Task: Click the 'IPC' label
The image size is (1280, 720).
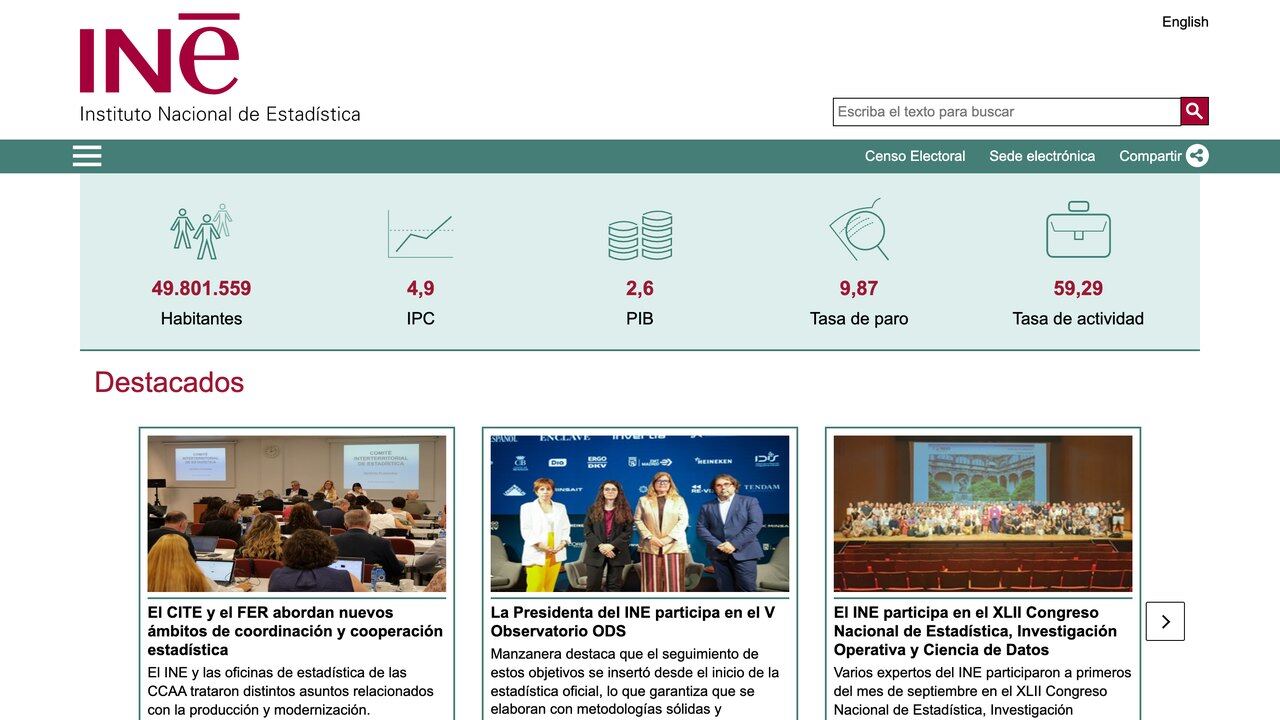Action: click(x=420, y=319)
